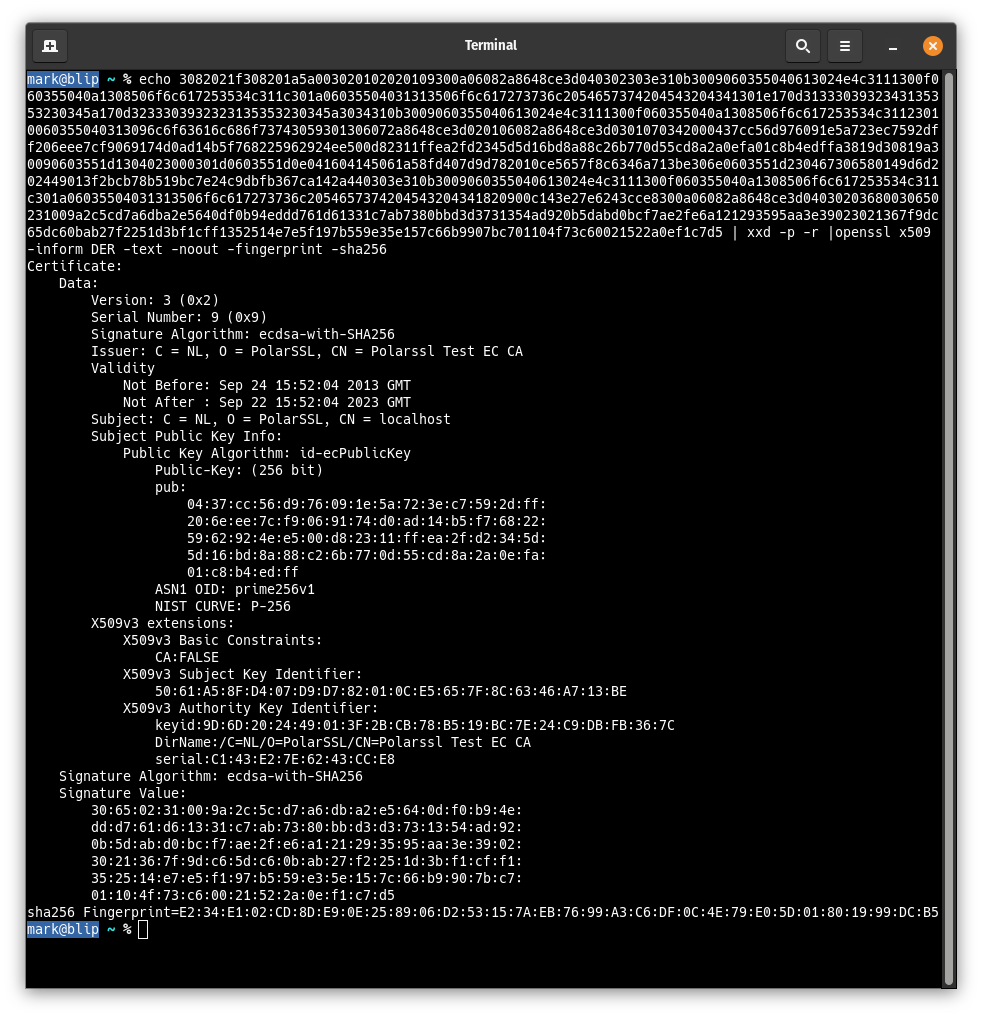Click the sha256 Fingerprint output line
The width and height of the screenshot is (982, 1017).
(482, 912)
